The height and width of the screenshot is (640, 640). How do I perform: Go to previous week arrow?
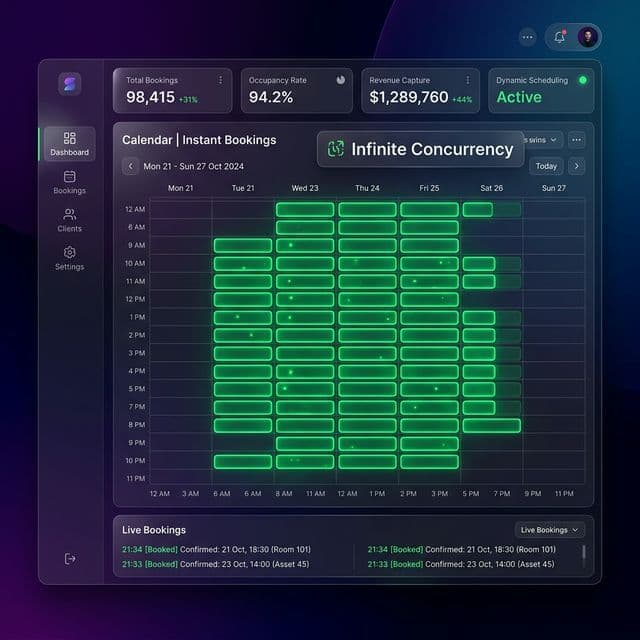131,166
